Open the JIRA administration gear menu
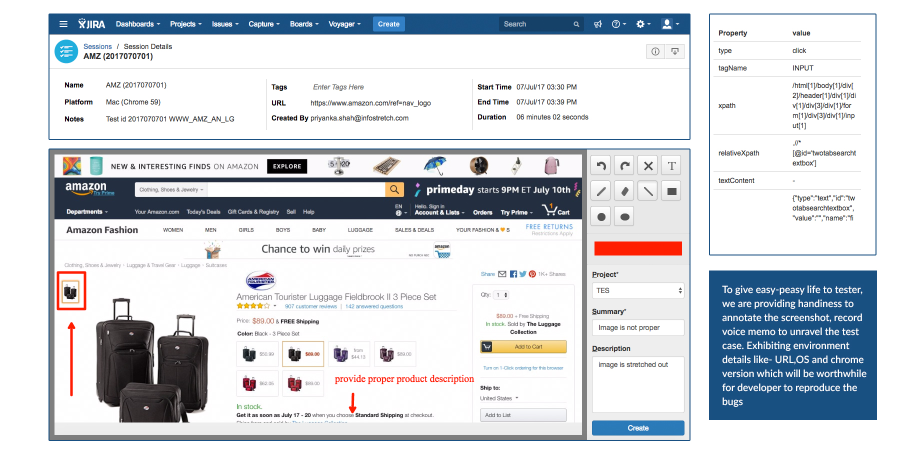 pos(643,24)
